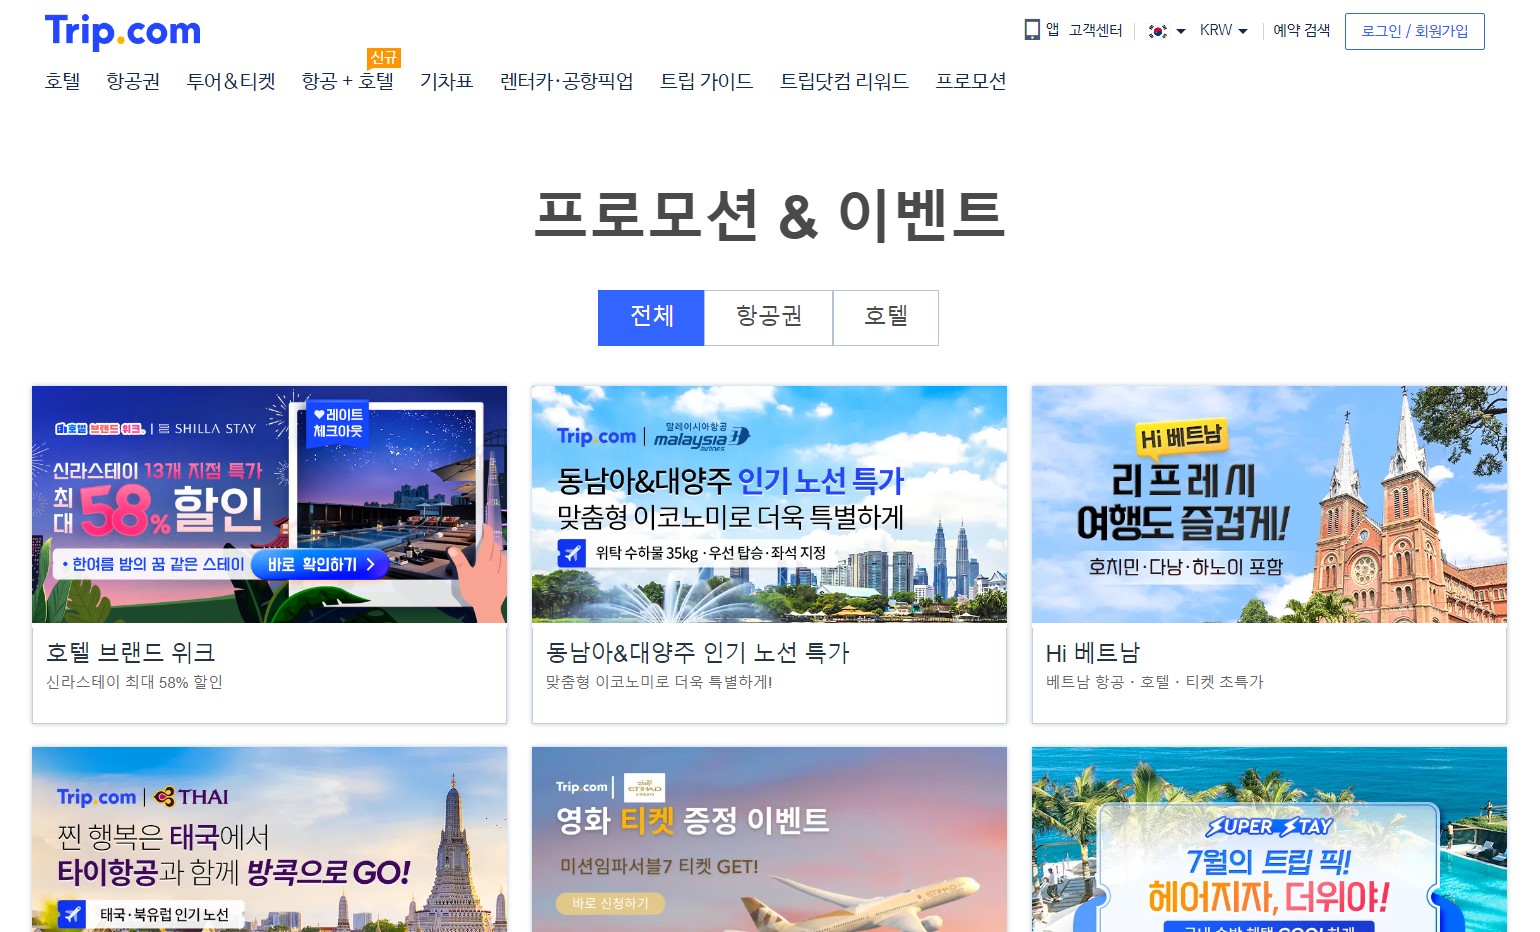This screenshot has height=932, width=1540.
Task: Click the 트립 가이드 menu item
Action: point(707,82)
